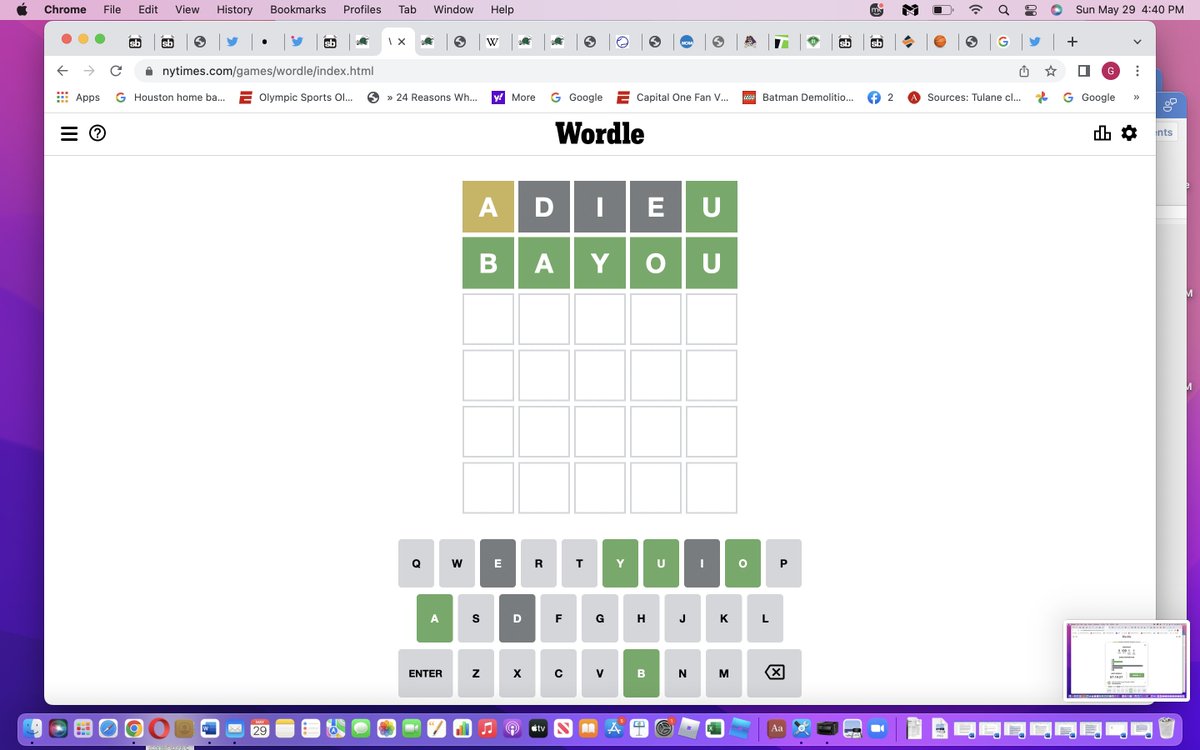Show more bookmarks with double chevron

pos(1136,97)
